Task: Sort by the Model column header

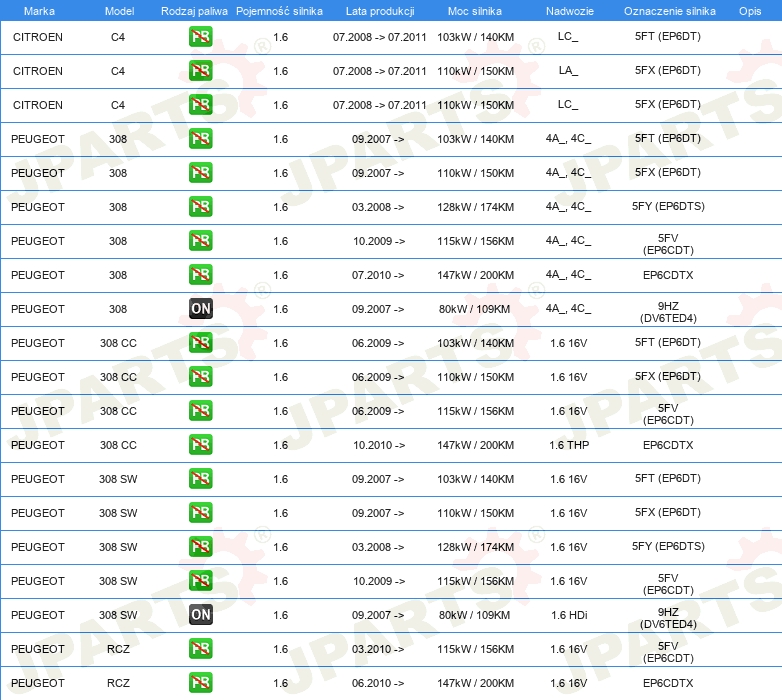Action: [118, 10]
